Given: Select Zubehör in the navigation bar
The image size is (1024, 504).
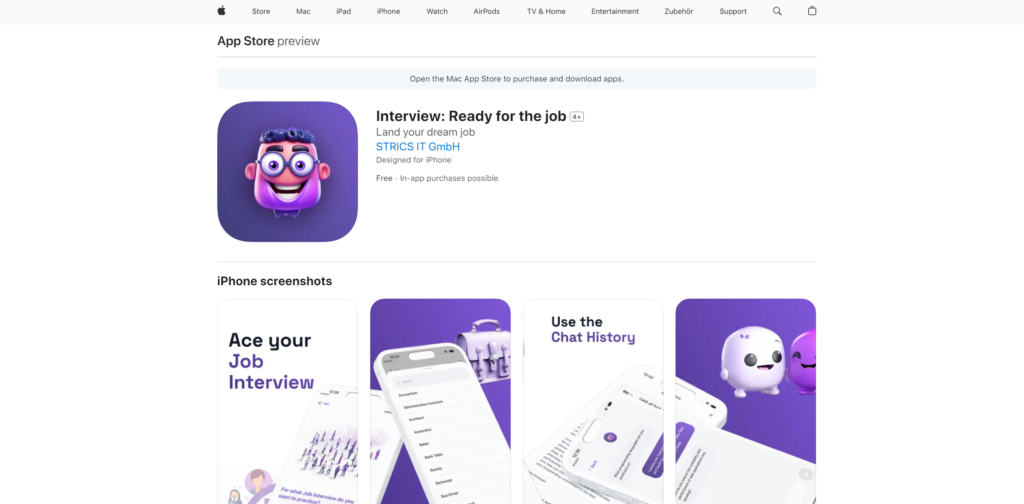Looking at the screenshot, I should pyautogui.click(x=679, y=11).
